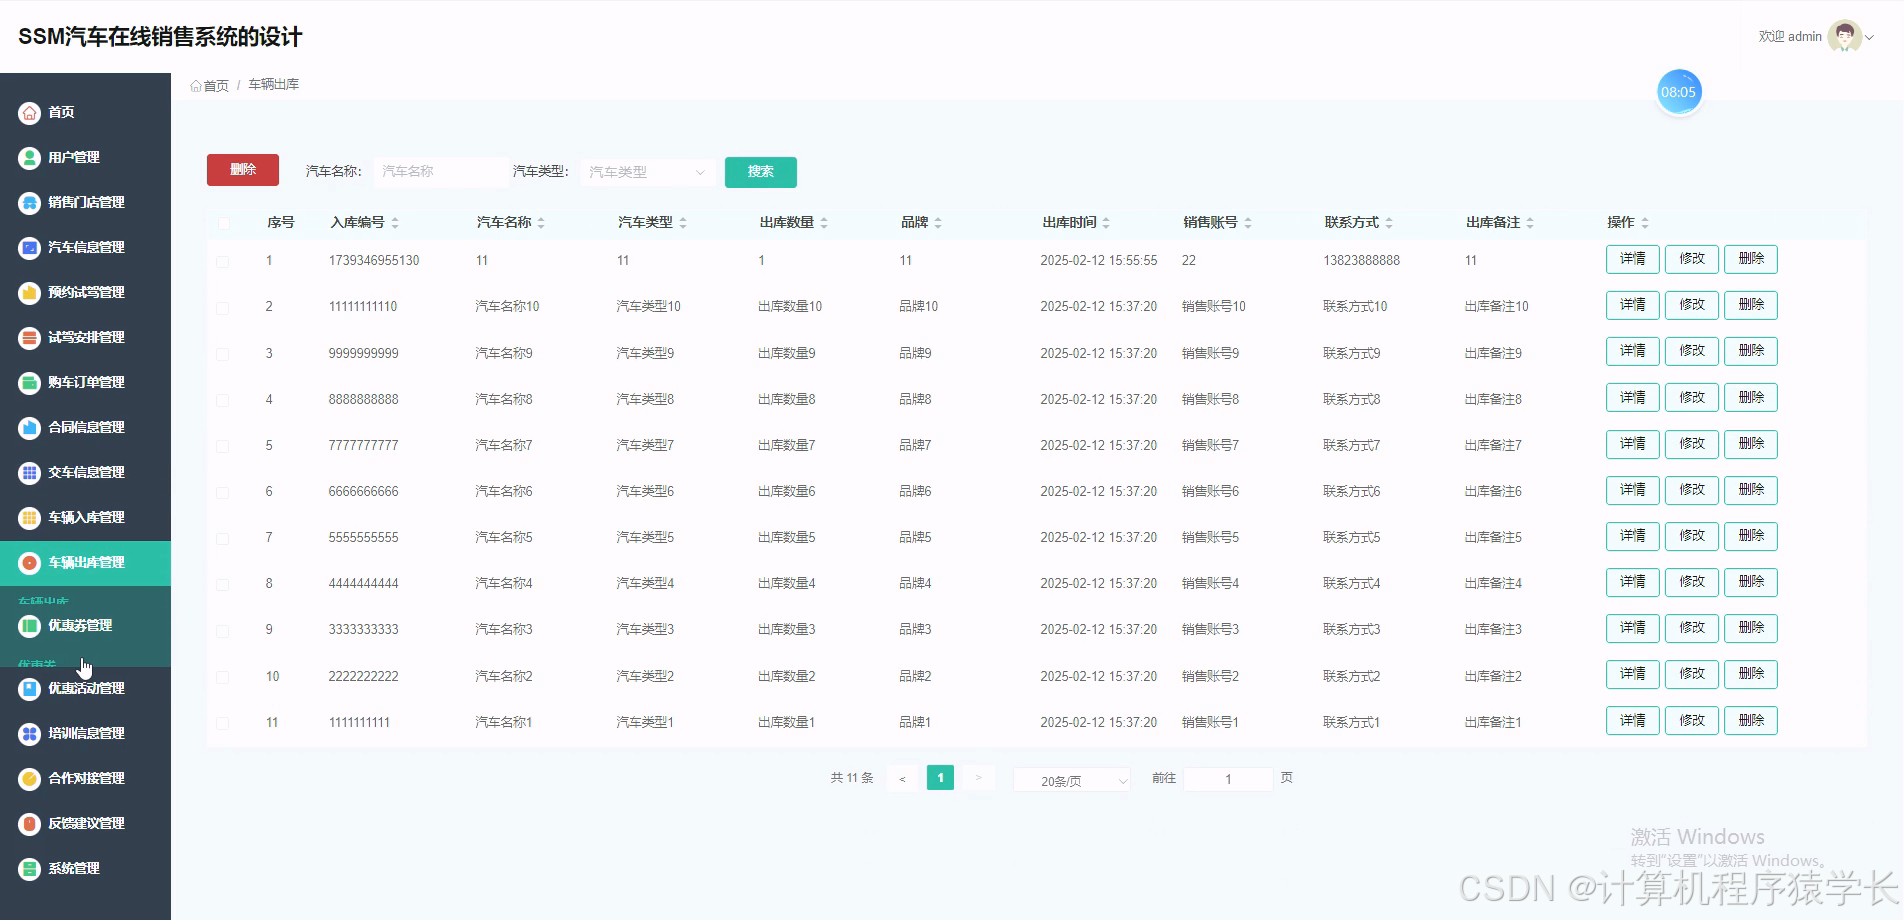Viewport: 1904px width, 920px height.
Task: Click the 用户管理 user icon
Action: (x=30, y=158)
